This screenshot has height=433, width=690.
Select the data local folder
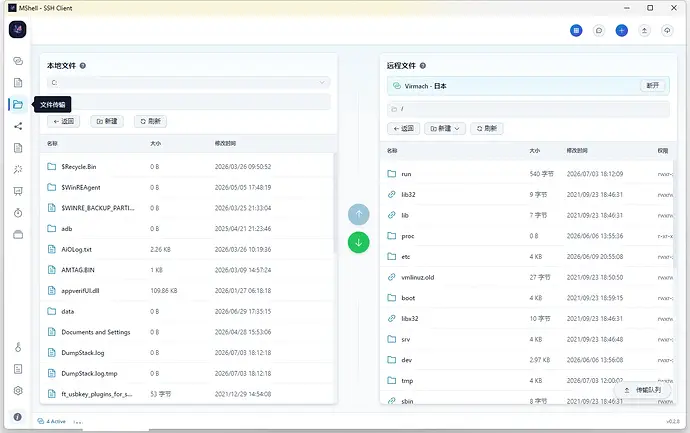pyautogui.click(x=187, y=312)
